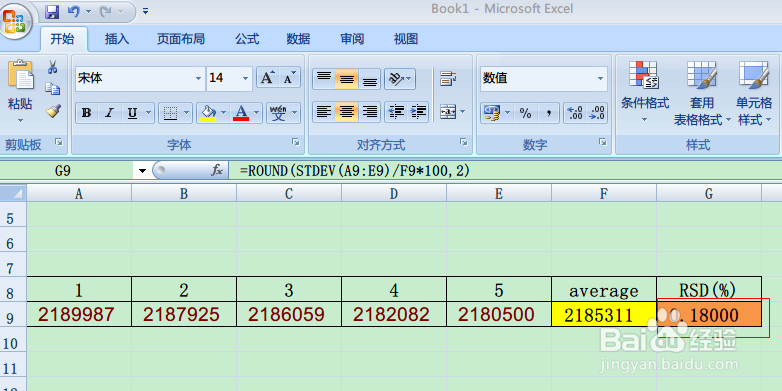
Task: Activate the Format Painter brush
Action: pyautogui.click(x=53, y=111)
